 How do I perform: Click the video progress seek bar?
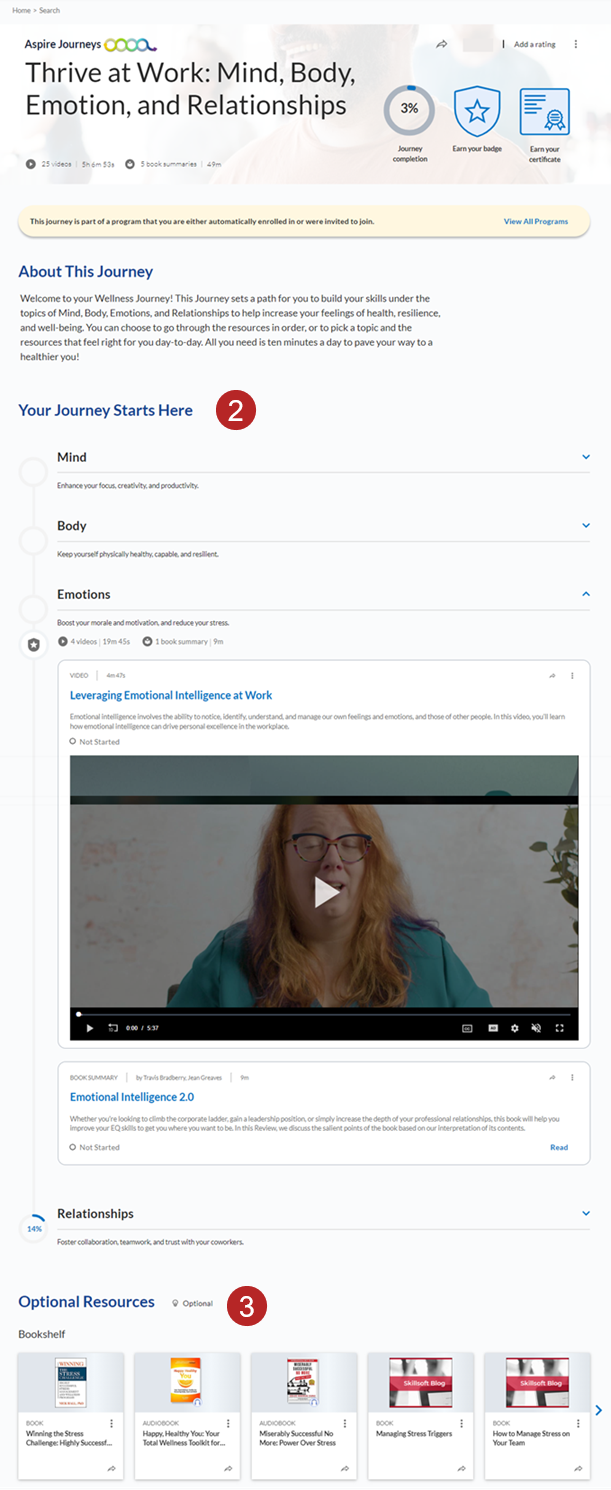(325, 1014)
